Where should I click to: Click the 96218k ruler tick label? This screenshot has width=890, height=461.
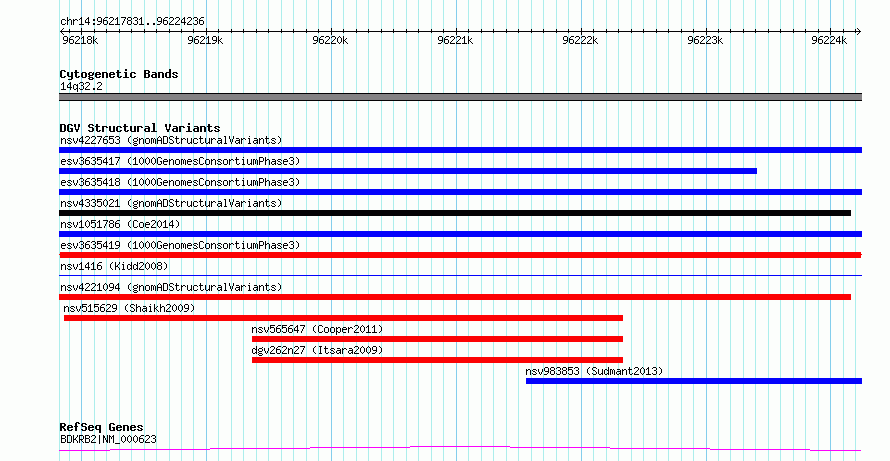80,41
